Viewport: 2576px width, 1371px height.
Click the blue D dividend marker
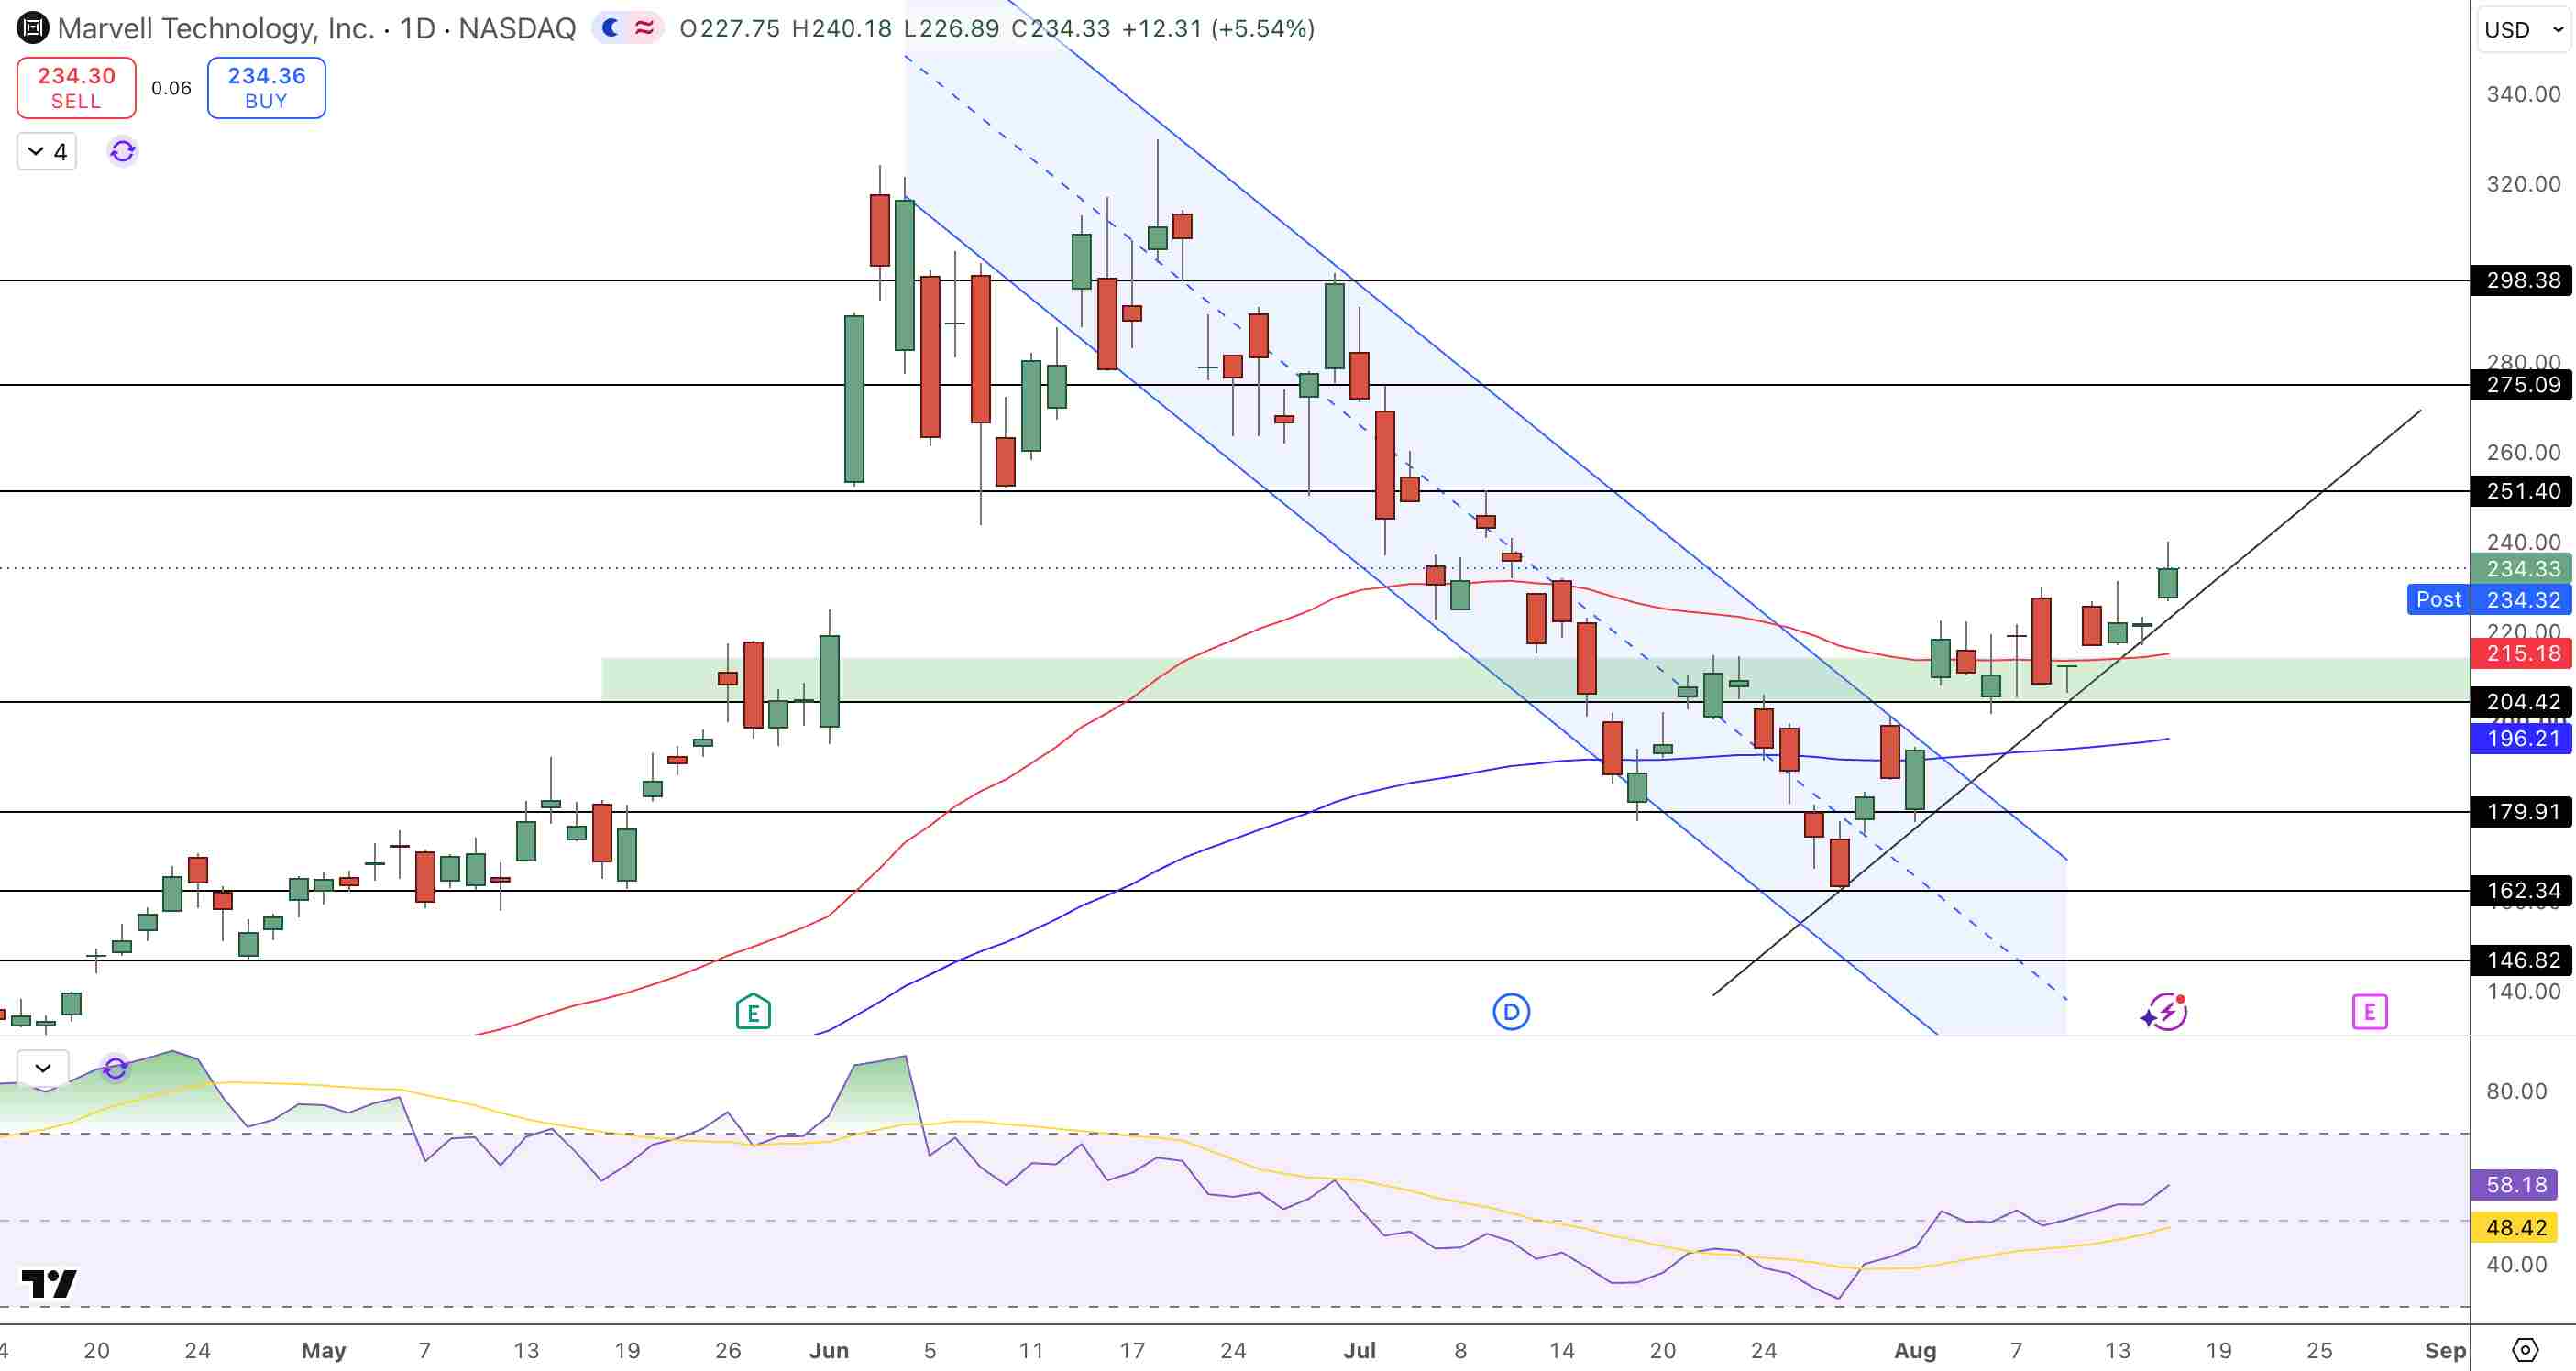[1511, 1012]
